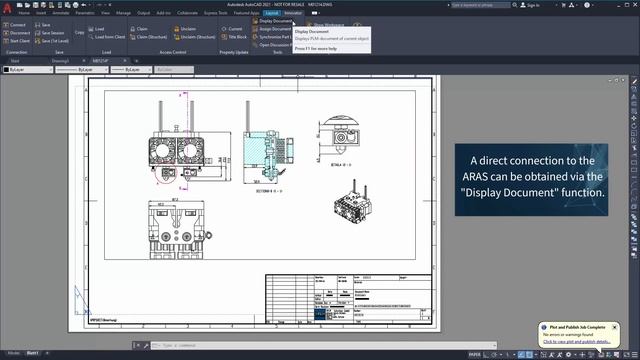This screenshot has width=640, height=360.
Task: Switch to the Model space tab
Action: [13, 353]
